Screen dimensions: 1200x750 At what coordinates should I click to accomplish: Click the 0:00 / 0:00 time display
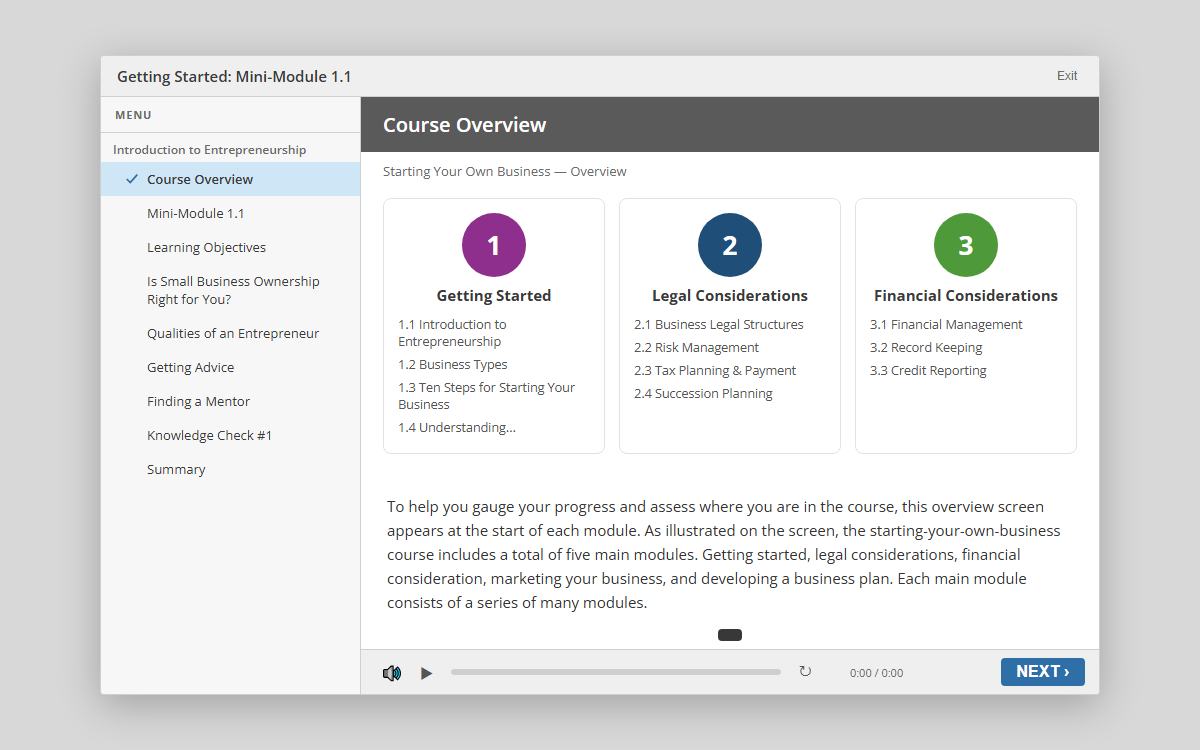tap(876, 673)
